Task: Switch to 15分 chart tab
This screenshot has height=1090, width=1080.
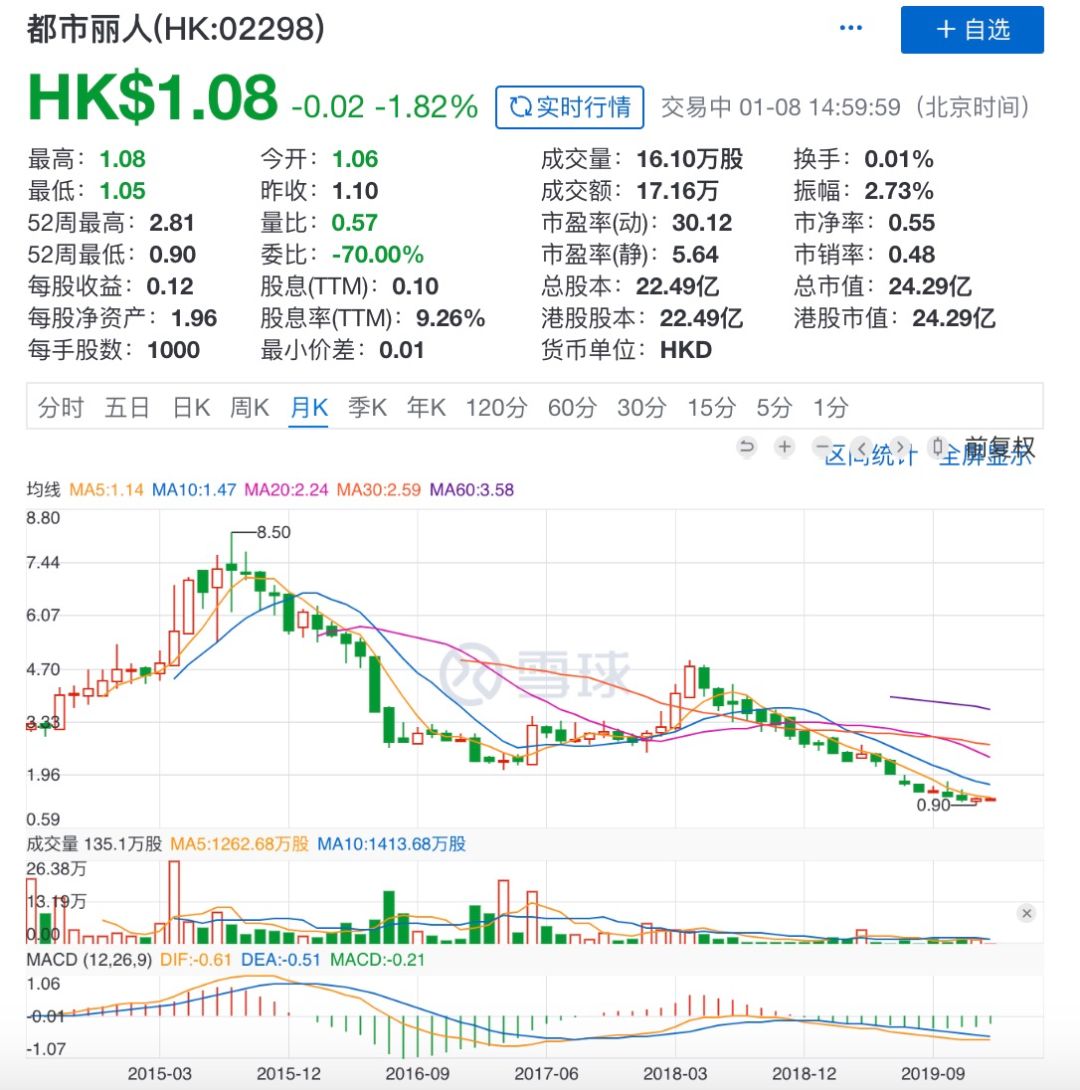Action: (x=711, y=407)
